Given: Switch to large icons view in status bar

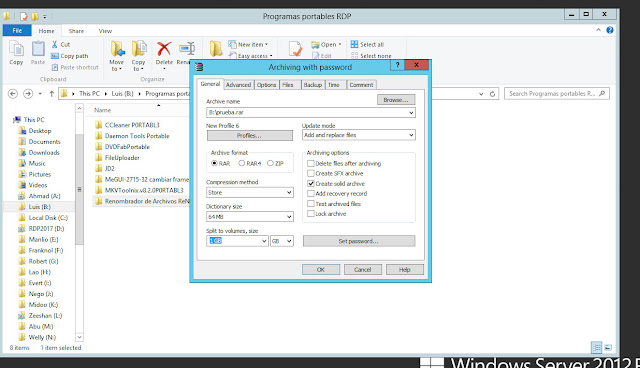Looking at the screenshot, I should pos(608,348).
